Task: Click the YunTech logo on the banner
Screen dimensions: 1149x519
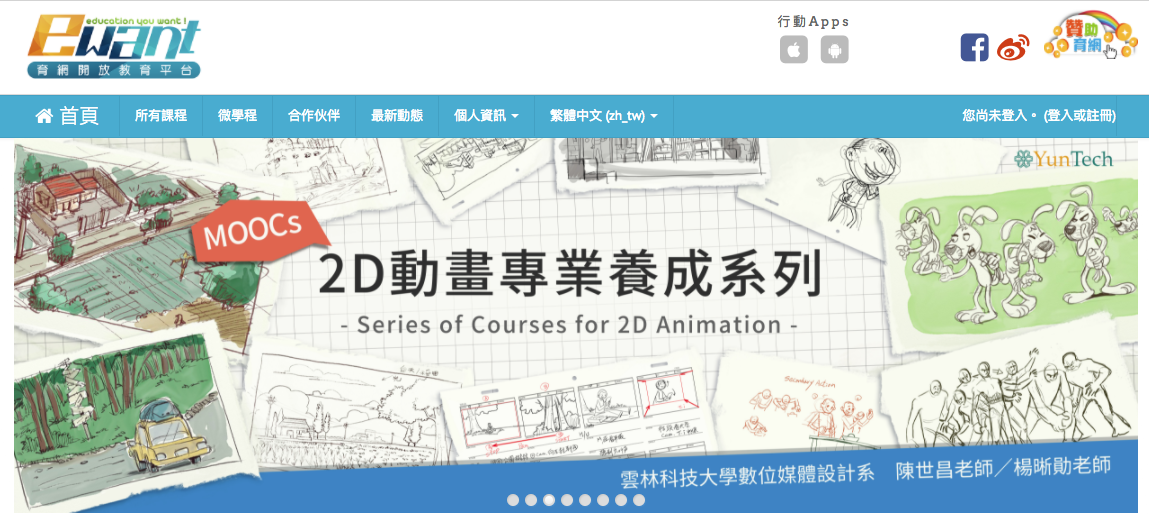Action: (x=1062, y=159)
